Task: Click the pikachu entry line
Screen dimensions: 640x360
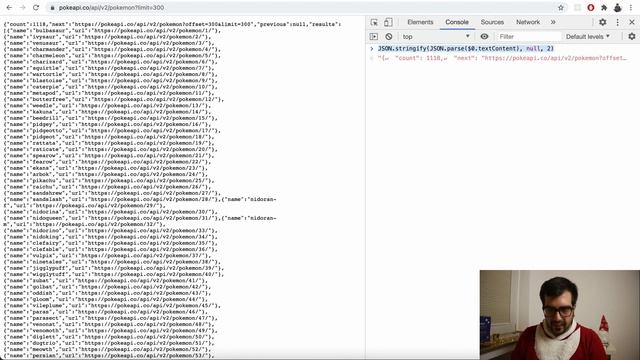Action: (x=109, y=180)
